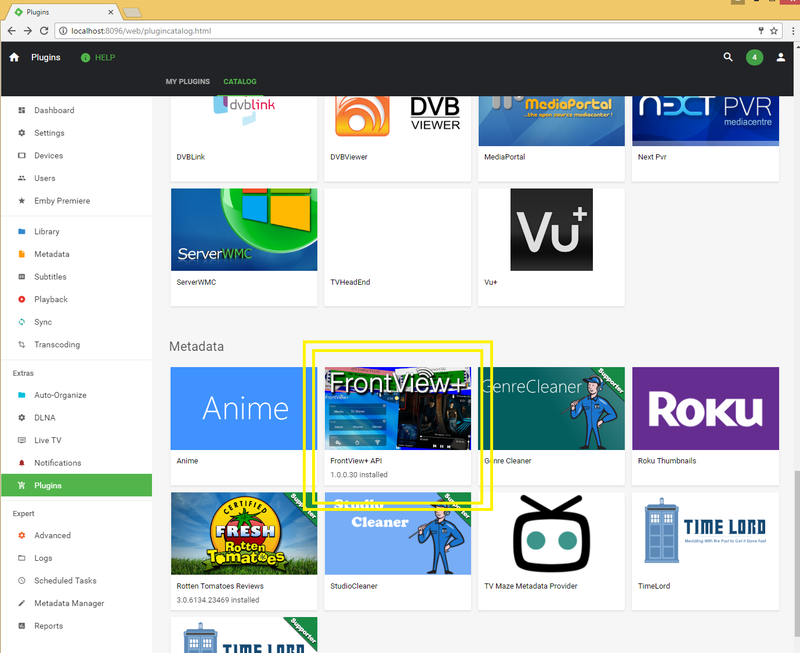Image resolution: width=800 pixels, height=653 pixels.
Task: Click the orange Advanced gear icon
Action: tap(21, 535)
